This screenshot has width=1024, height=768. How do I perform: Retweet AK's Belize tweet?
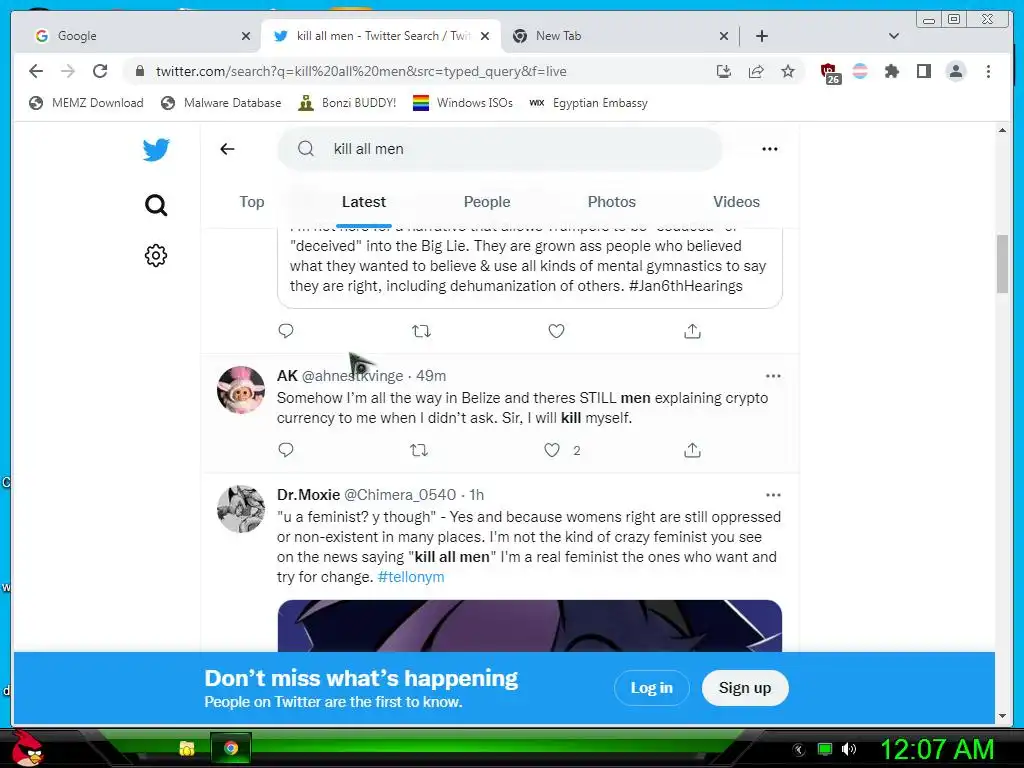(x=419, y=450)
